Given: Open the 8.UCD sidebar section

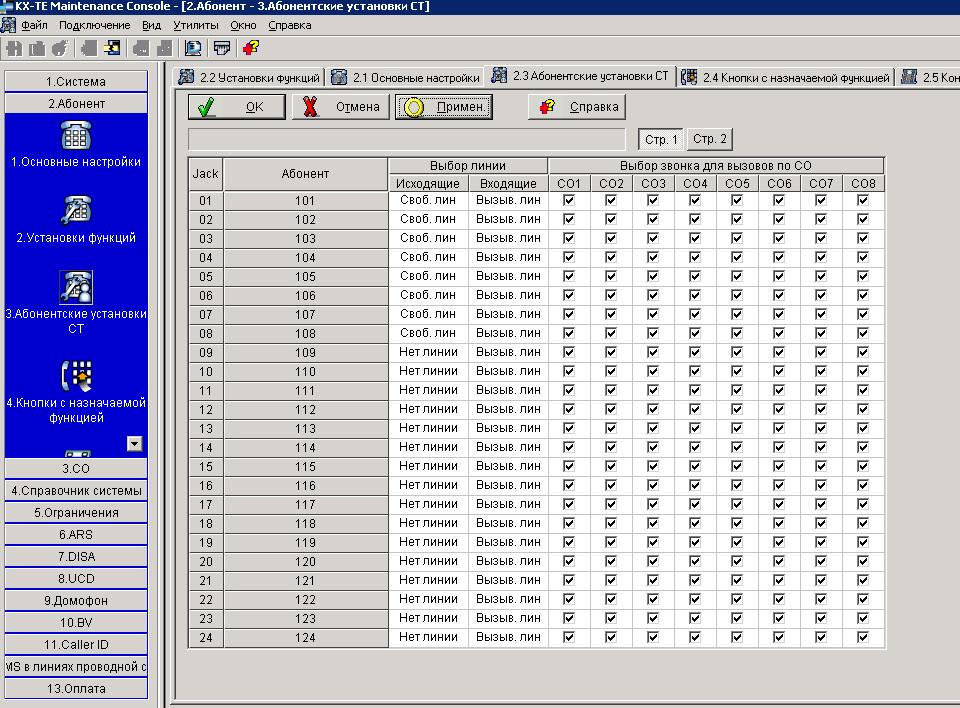Looking at the screenshot, I should (x=76, y=579).
